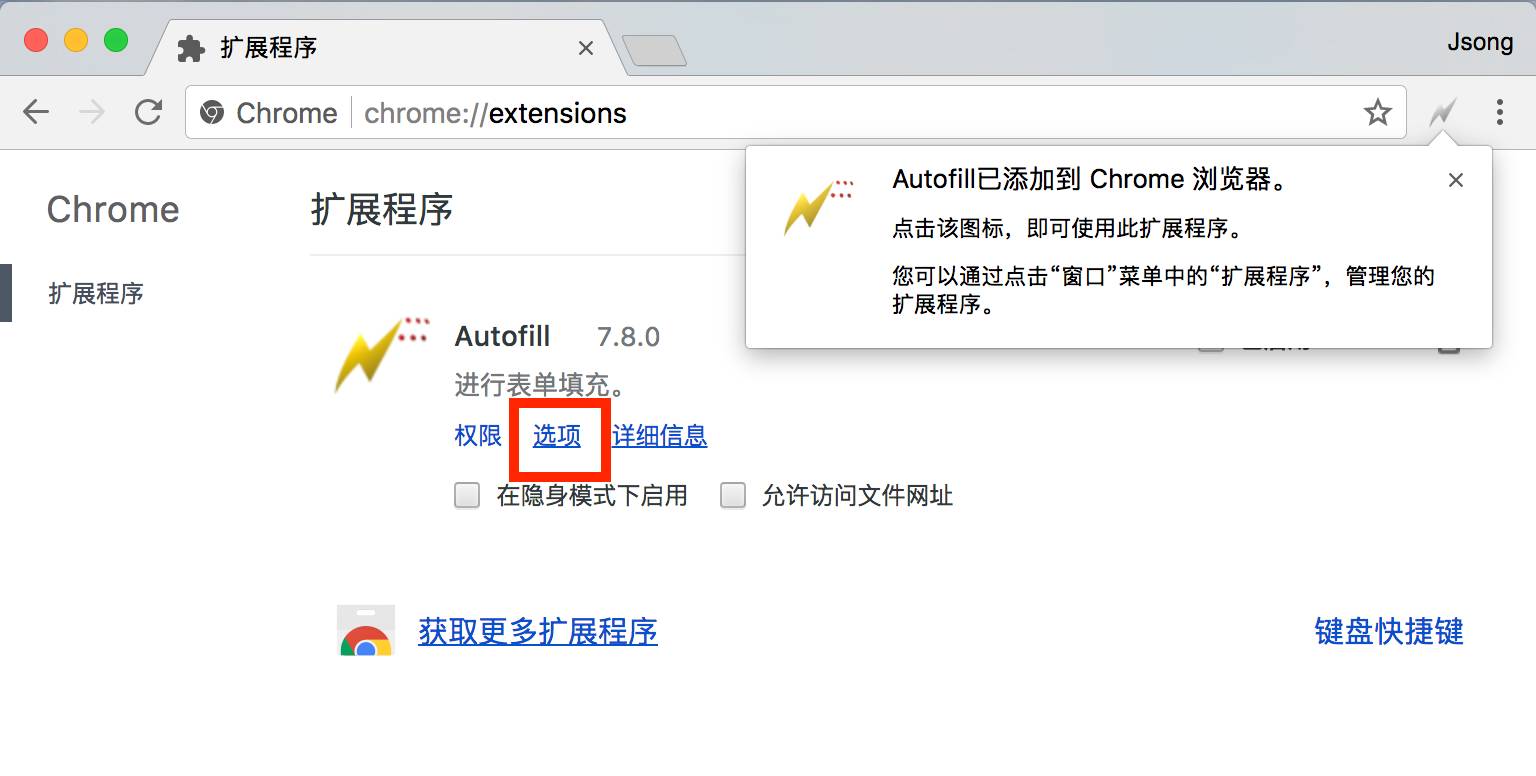The height and width of the screenshot is (776, 1536).
Task: Click the Autofill extension toolbar icon
Action: click(1442, 113)
